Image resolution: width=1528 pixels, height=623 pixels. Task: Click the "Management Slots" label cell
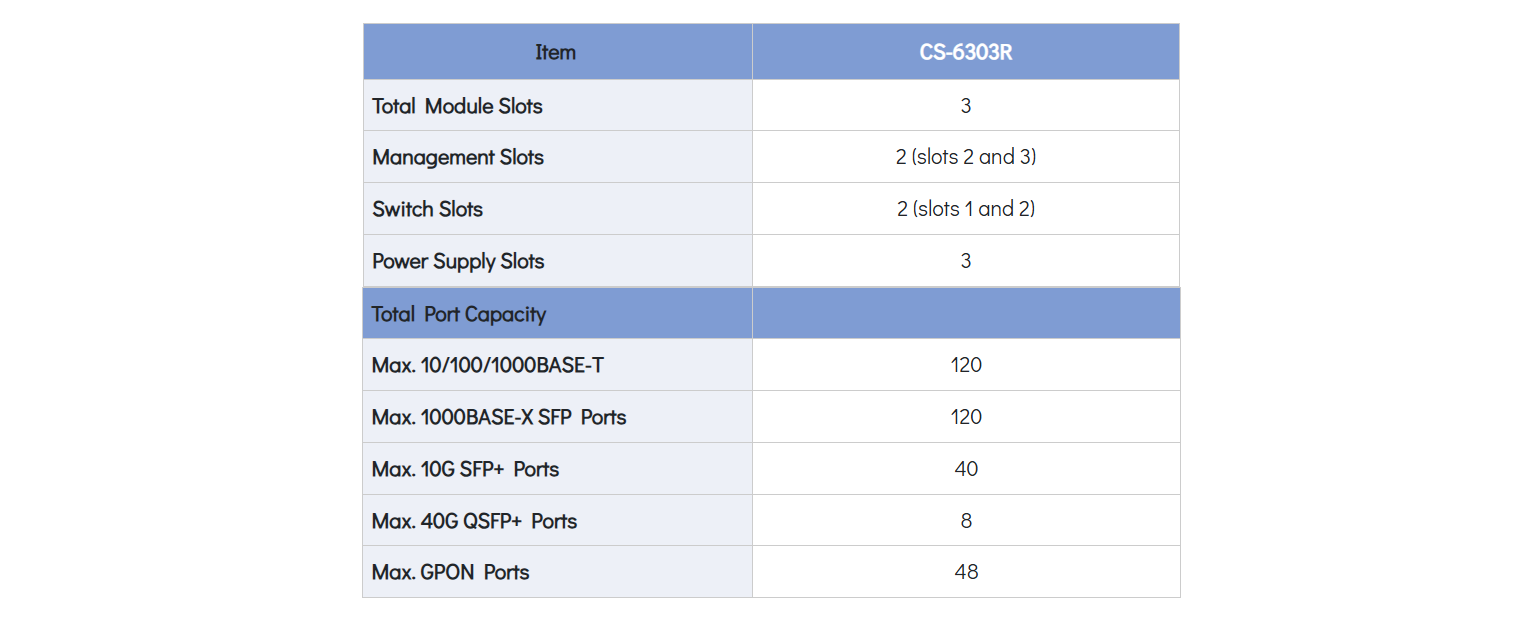pos(458,157)
